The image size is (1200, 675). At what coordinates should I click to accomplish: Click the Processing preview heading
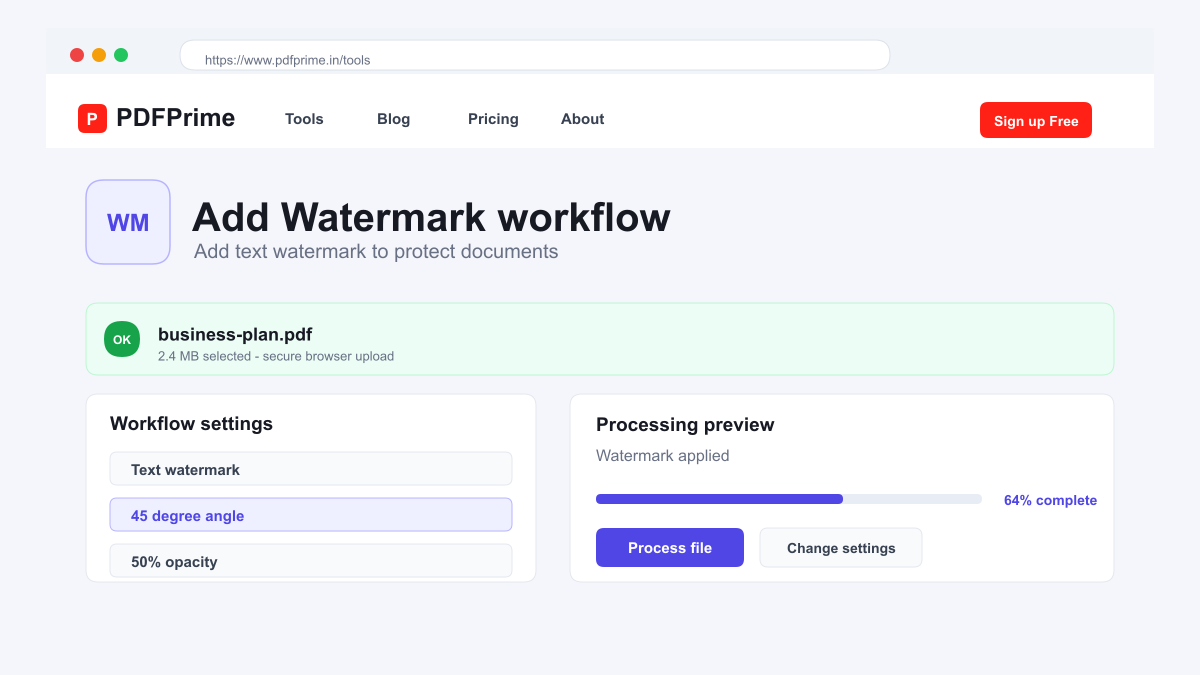[x=685, y=424]
